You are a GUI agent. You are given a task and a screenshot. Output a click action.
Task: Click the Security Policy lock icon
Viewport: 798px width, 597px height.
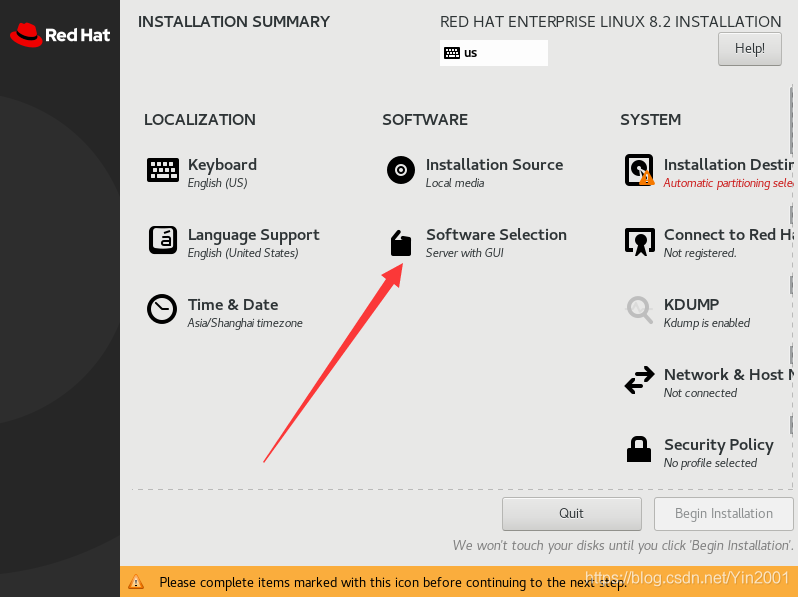pos(639,449)
